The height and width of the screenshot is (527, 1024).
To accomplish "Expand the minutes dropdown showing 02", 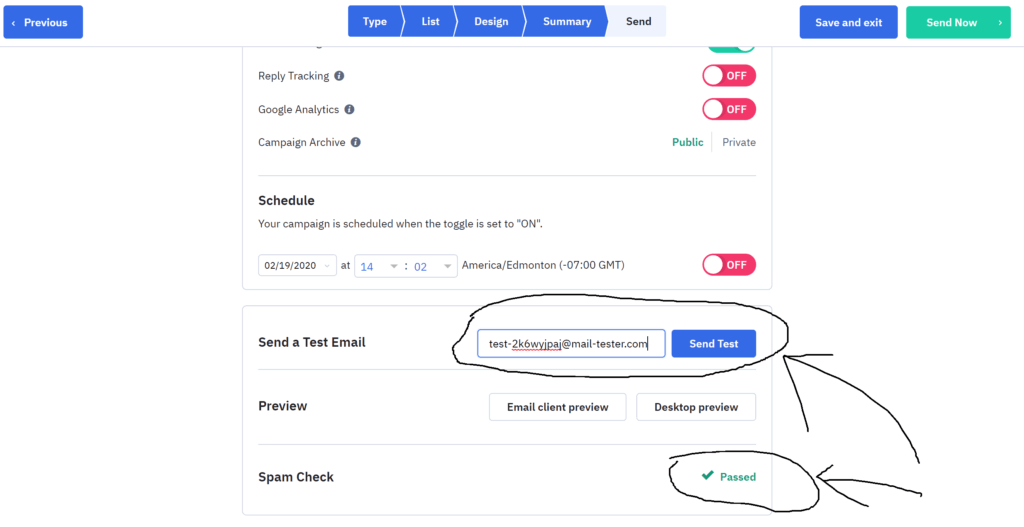I will click(433, 266).
